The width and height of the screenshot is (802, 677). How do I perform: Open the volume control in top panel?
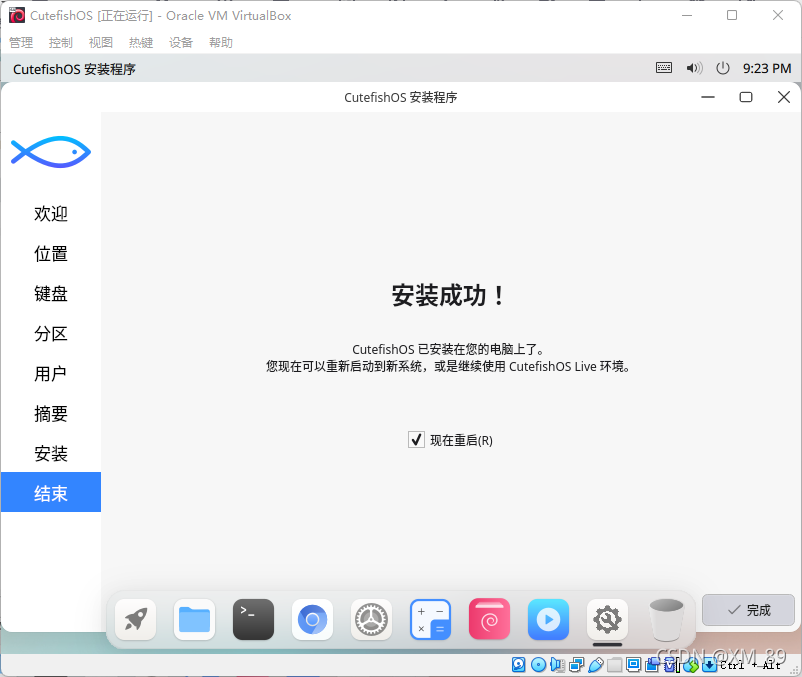694,68
